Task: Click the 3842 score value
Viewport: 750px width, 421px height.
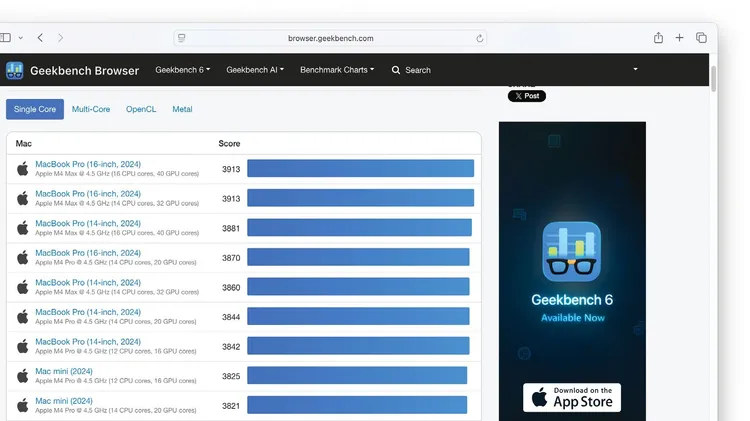Action: click(x=231, y=346)
